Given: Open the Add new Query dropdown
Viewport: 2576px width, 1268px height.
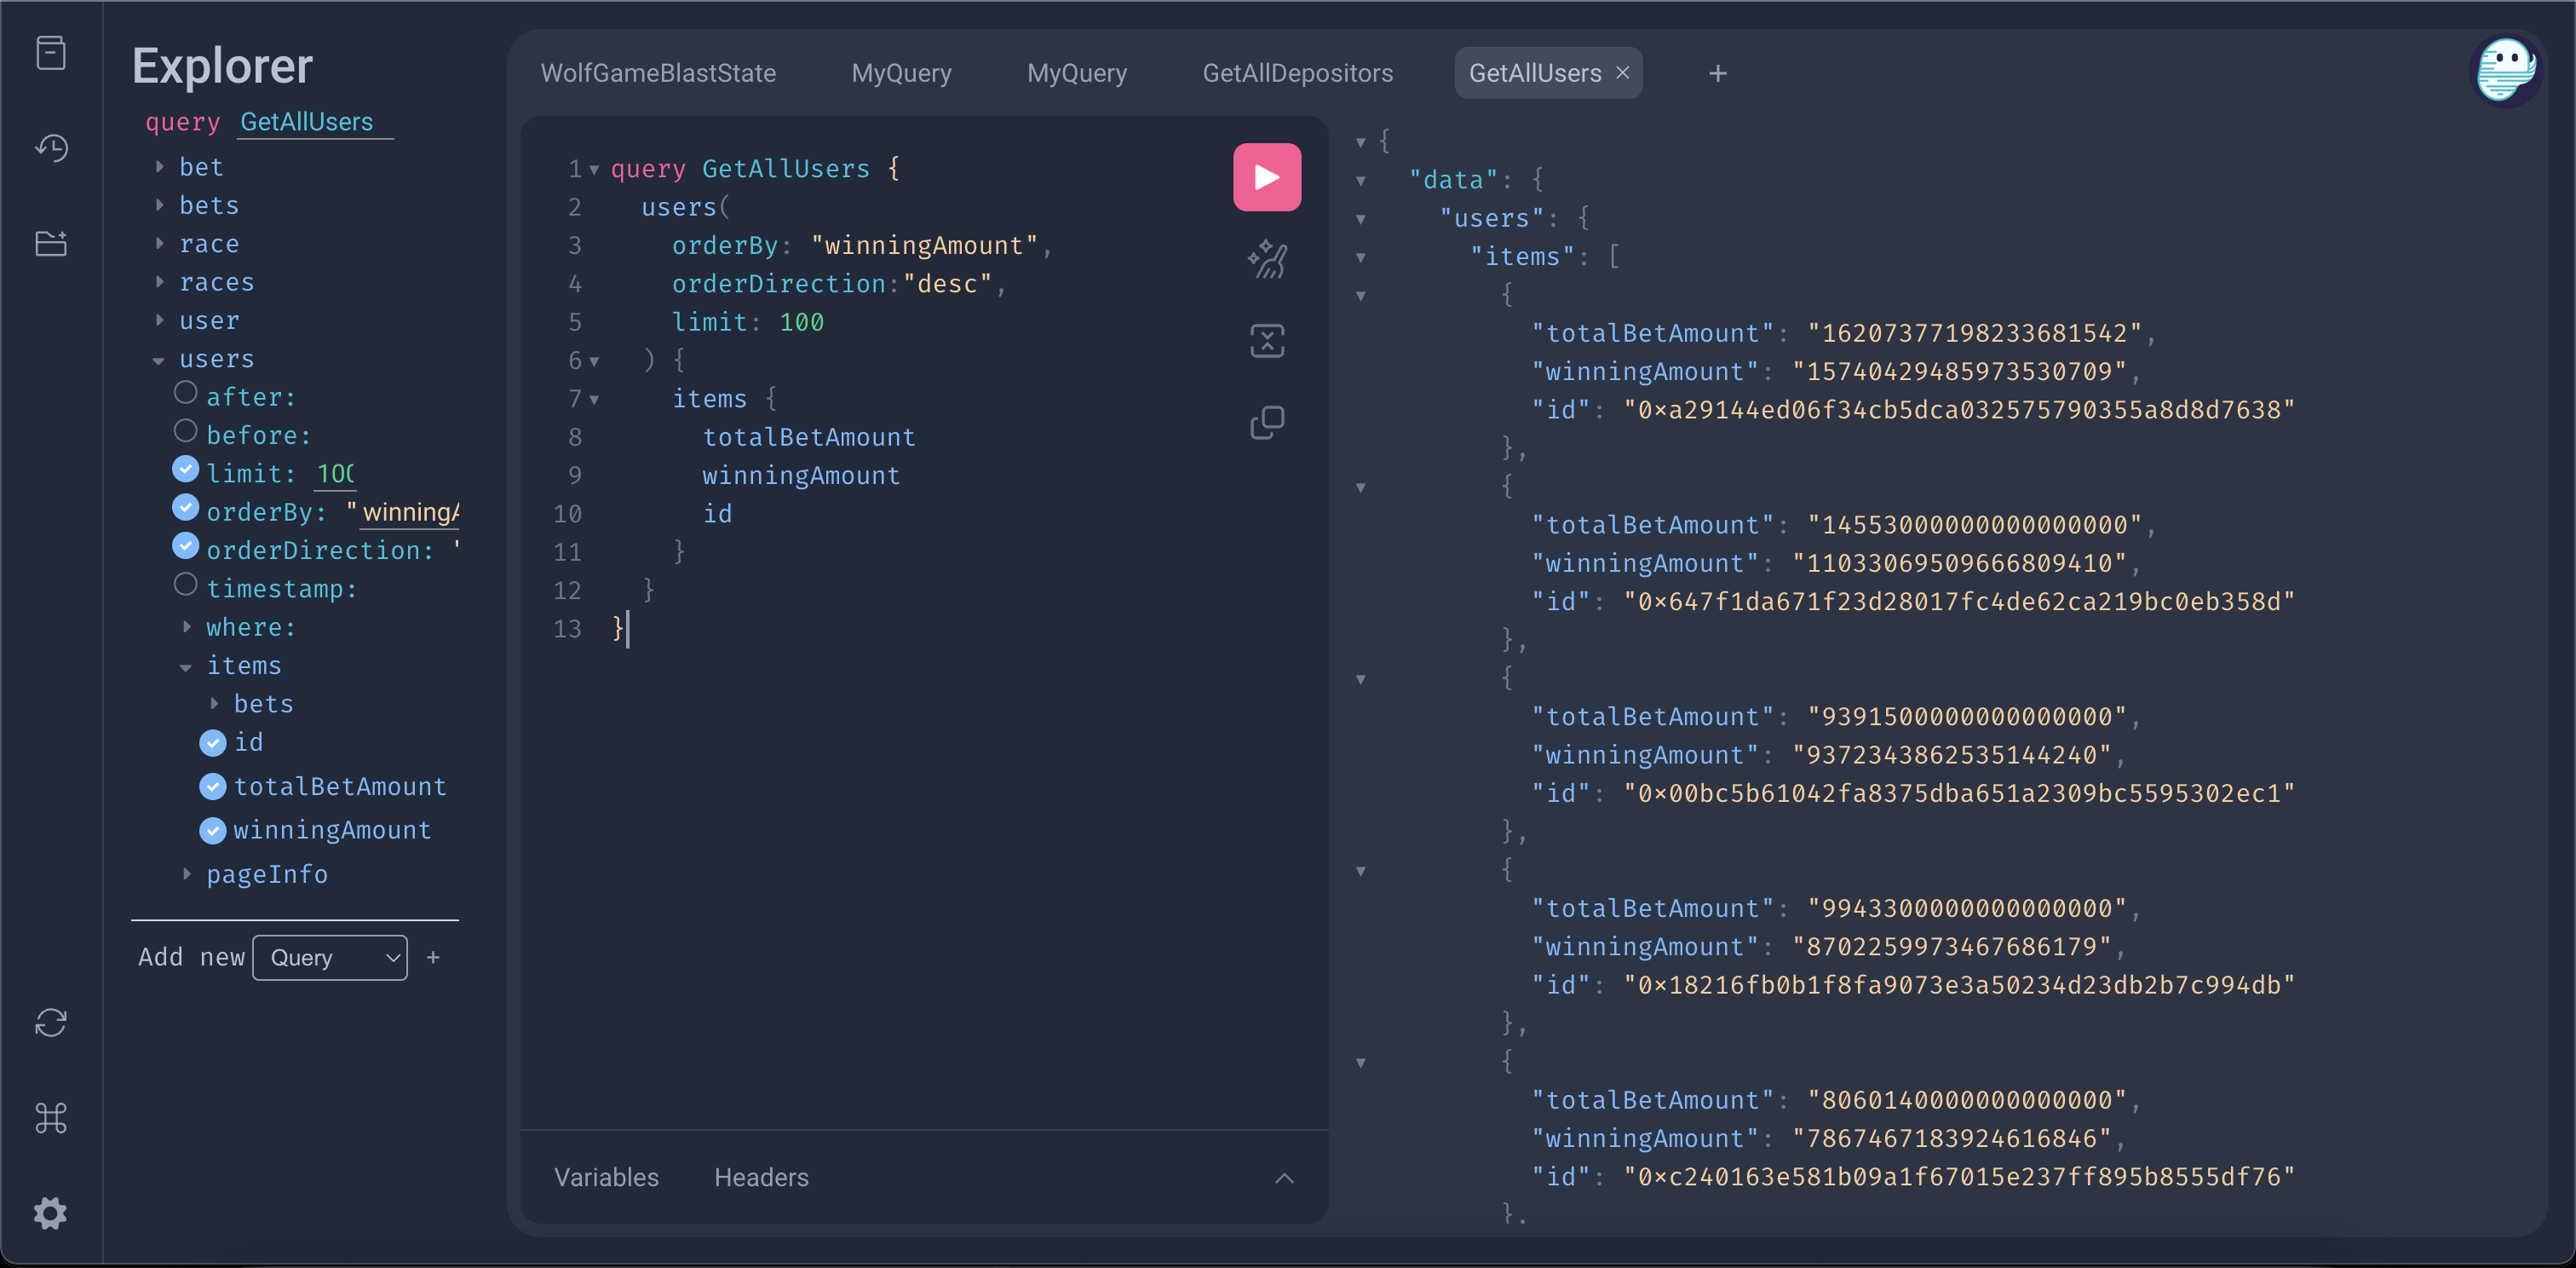Looking at the screenshot, I should [x=329, y=957].
